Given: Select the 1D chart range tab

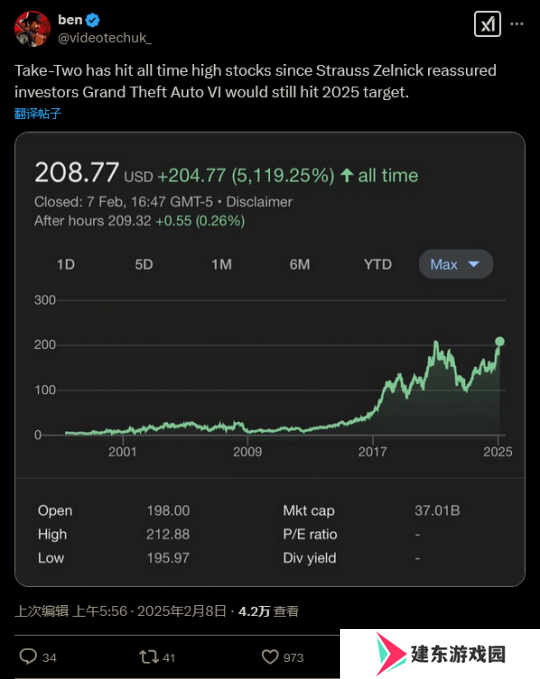Looking at the screenshot, I should 66,264.
